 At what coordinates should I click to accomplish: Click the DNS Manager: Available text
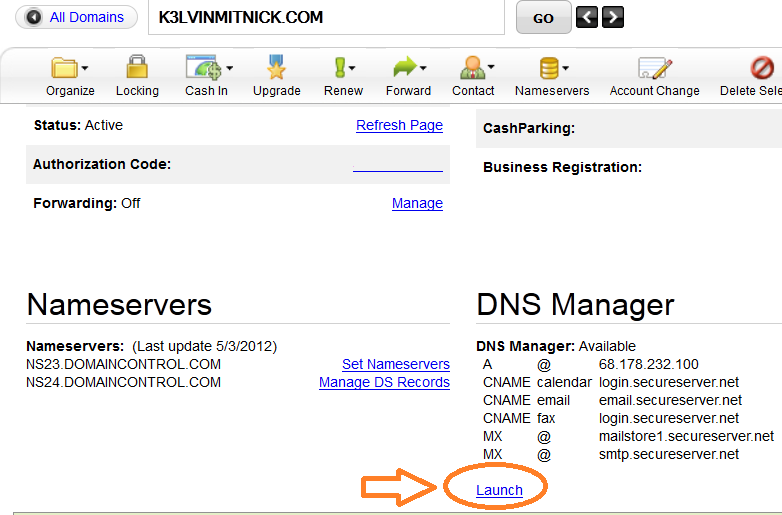[556, 346]
